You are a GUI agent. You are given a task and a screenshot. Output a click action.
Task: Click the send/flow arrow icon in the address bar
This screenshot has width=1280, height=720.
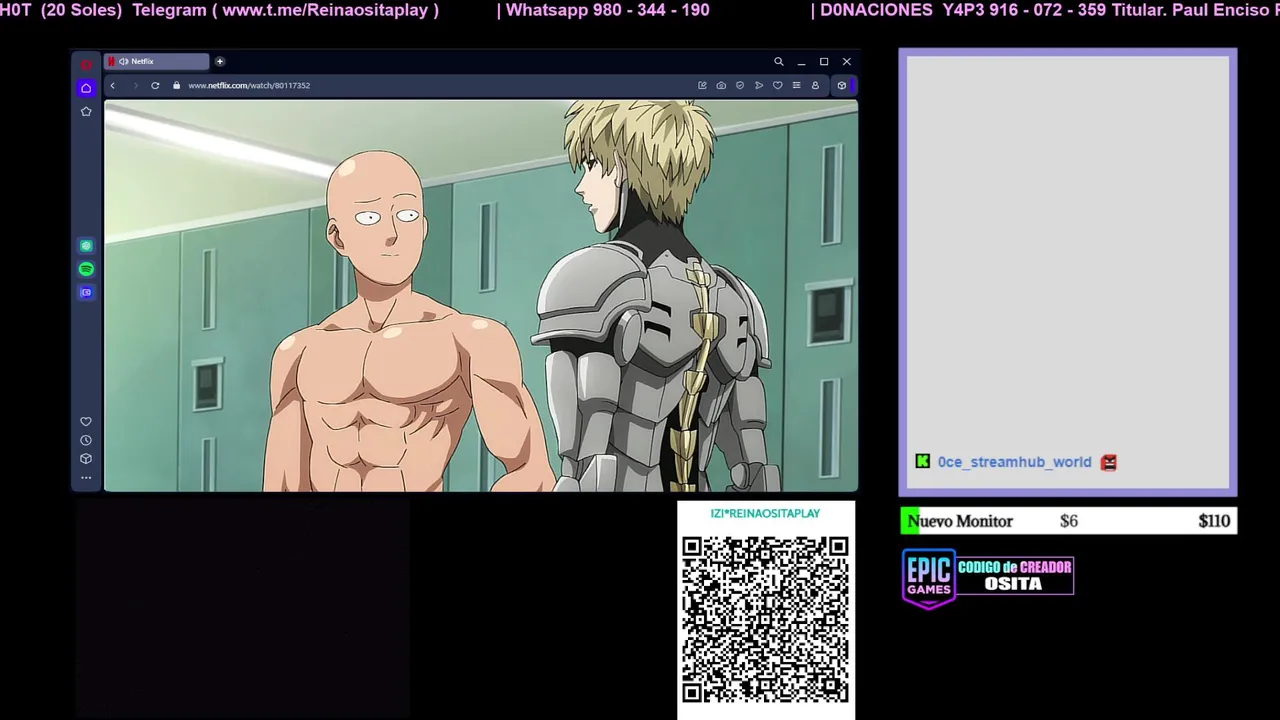tap(759, 85)
